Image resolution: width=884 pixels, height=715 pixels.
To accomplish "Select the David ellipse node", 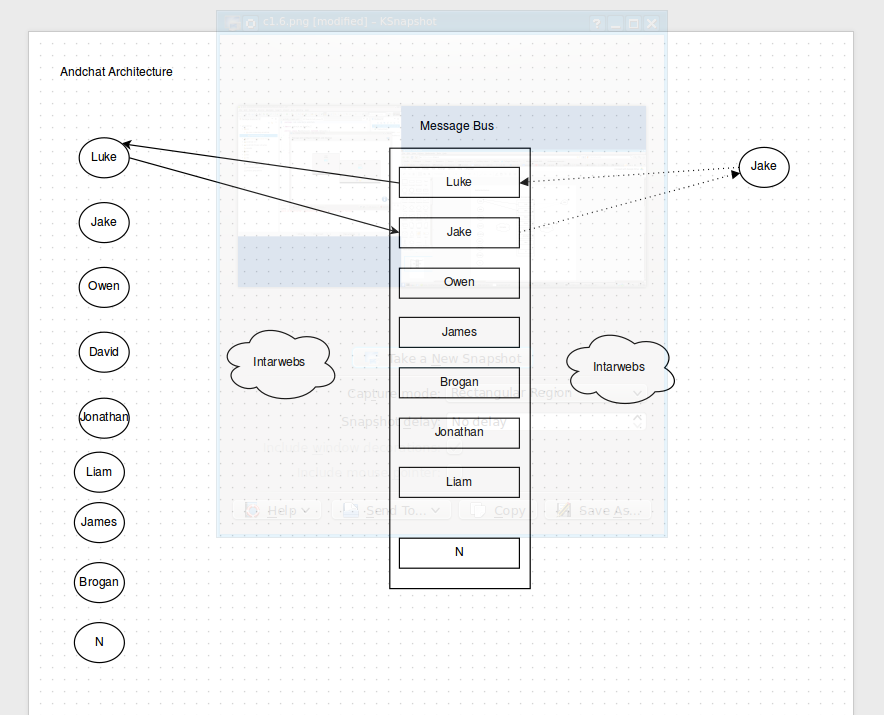I will coord(104,352).
